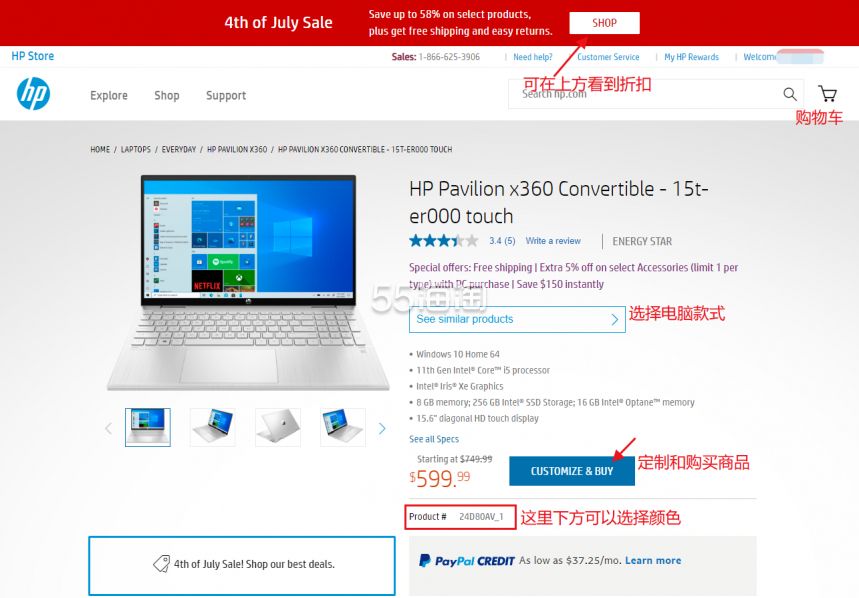Open the Support menu
Viewport: 859px width, 598px height.
pos(226,96)
